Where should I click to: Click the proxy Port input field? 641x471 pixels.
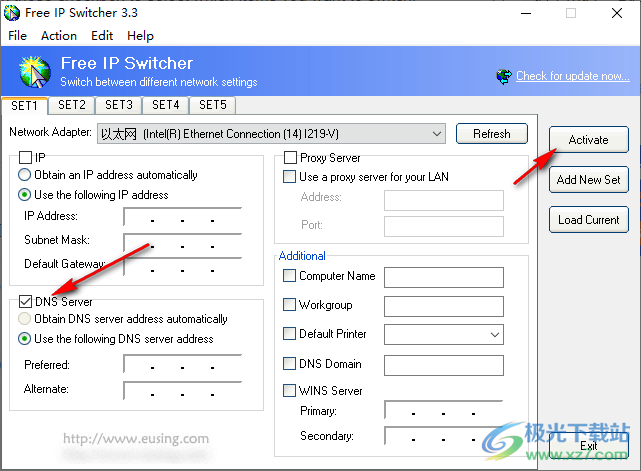click(444, 227)
